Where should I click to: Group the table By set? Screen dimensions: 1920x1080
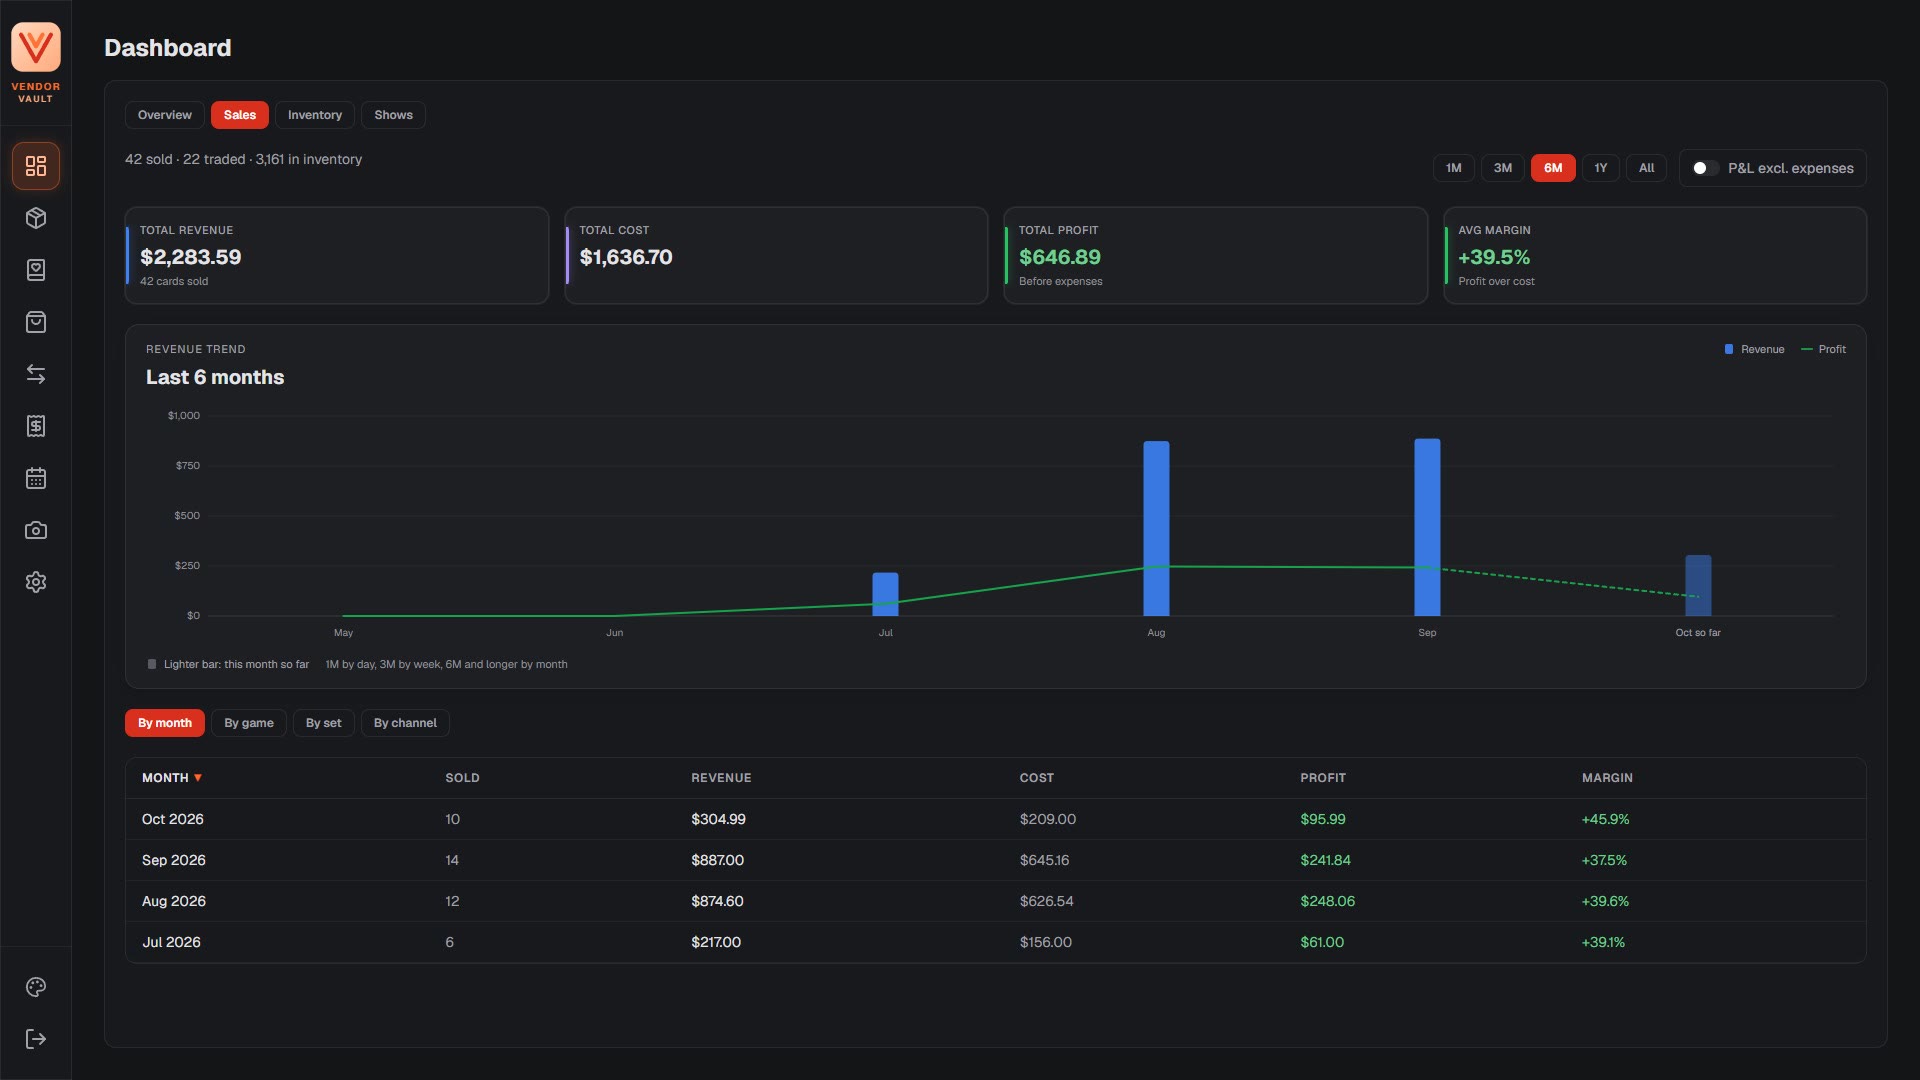(x=323, y=723)
